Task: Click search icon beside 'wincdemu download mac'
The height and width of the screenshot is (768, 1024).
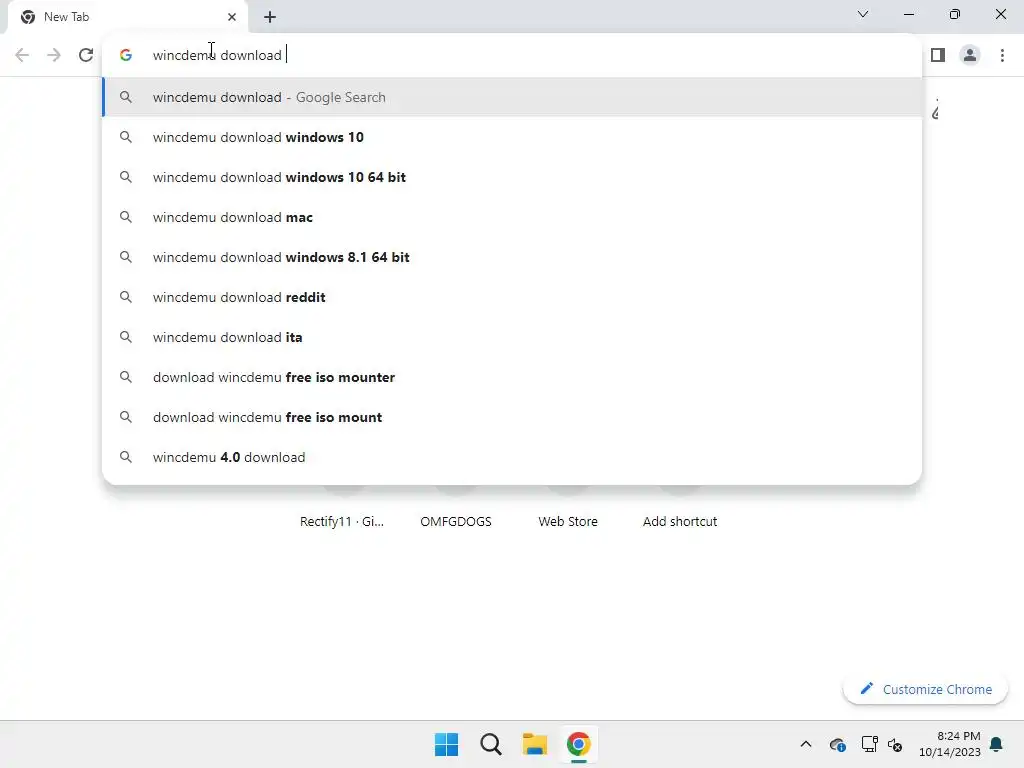Action: pos(125,217)
